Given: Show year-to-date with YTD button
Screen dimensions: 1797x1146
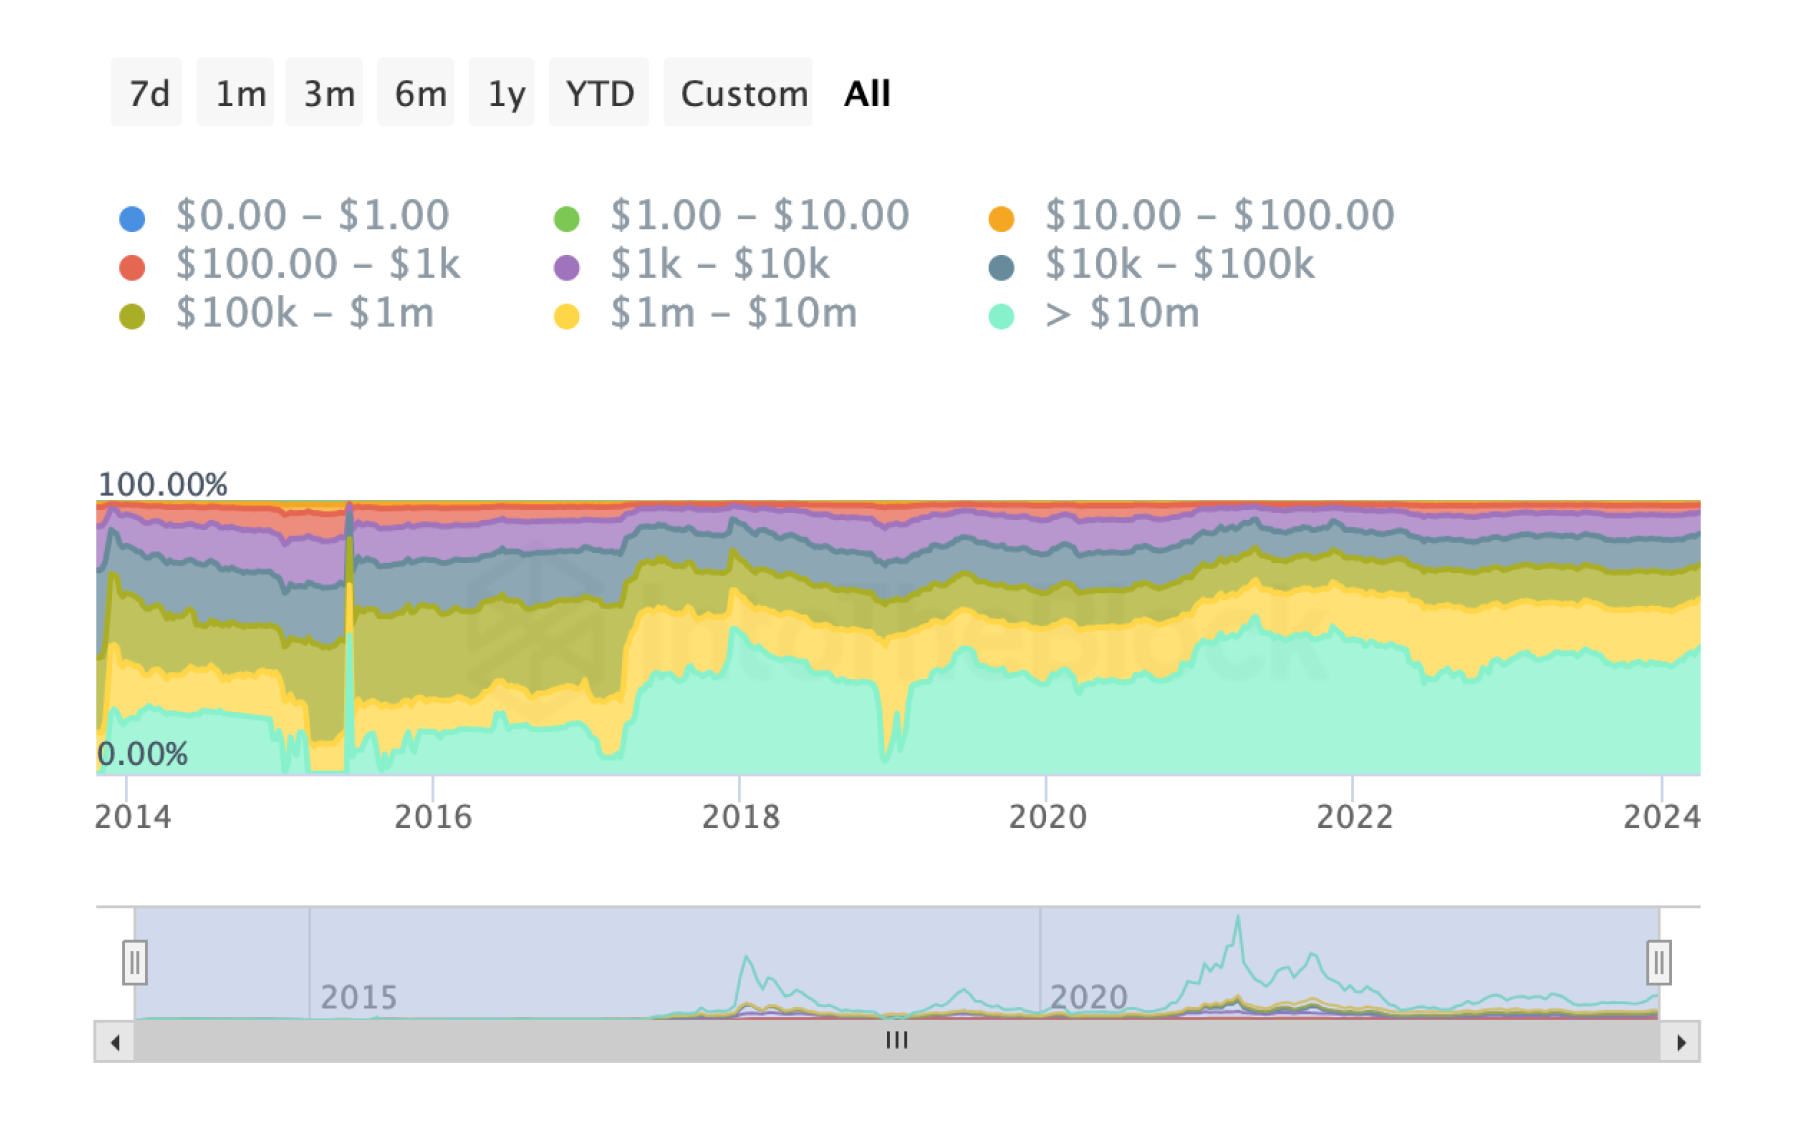Looking at the screenshot, I should pos(599,93).
